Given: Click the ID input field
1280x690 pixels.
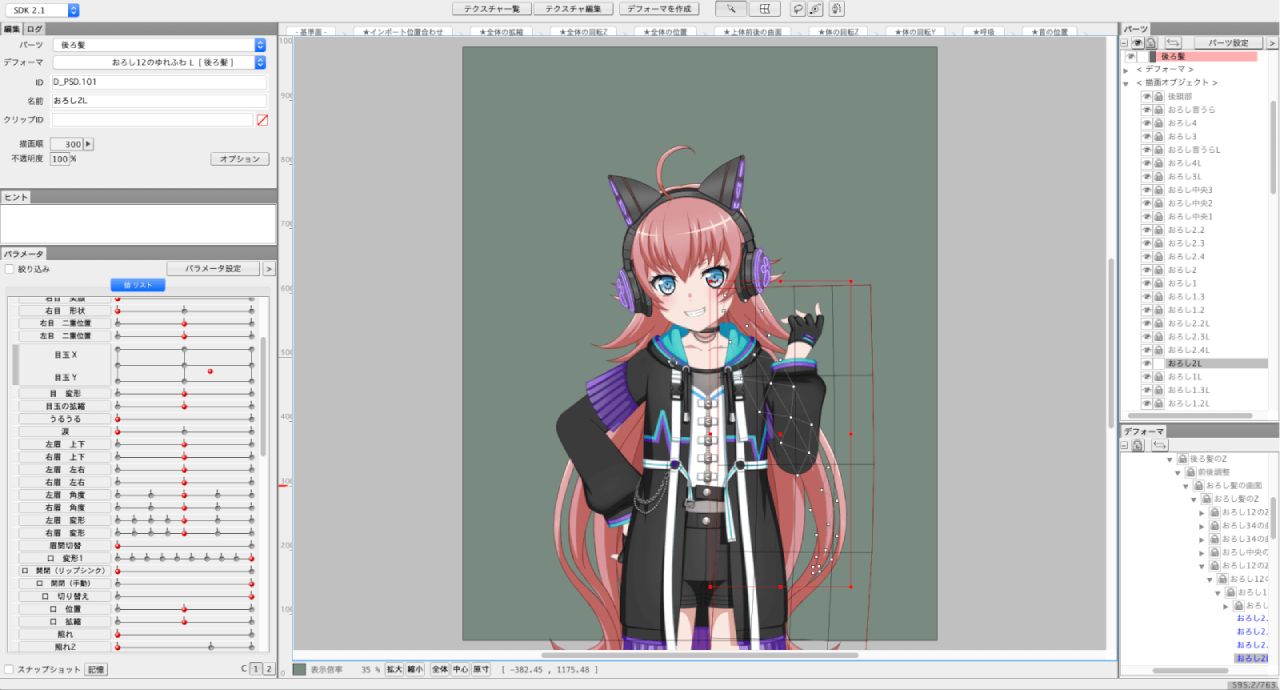Looking at the screenshot, I should 159,82.
